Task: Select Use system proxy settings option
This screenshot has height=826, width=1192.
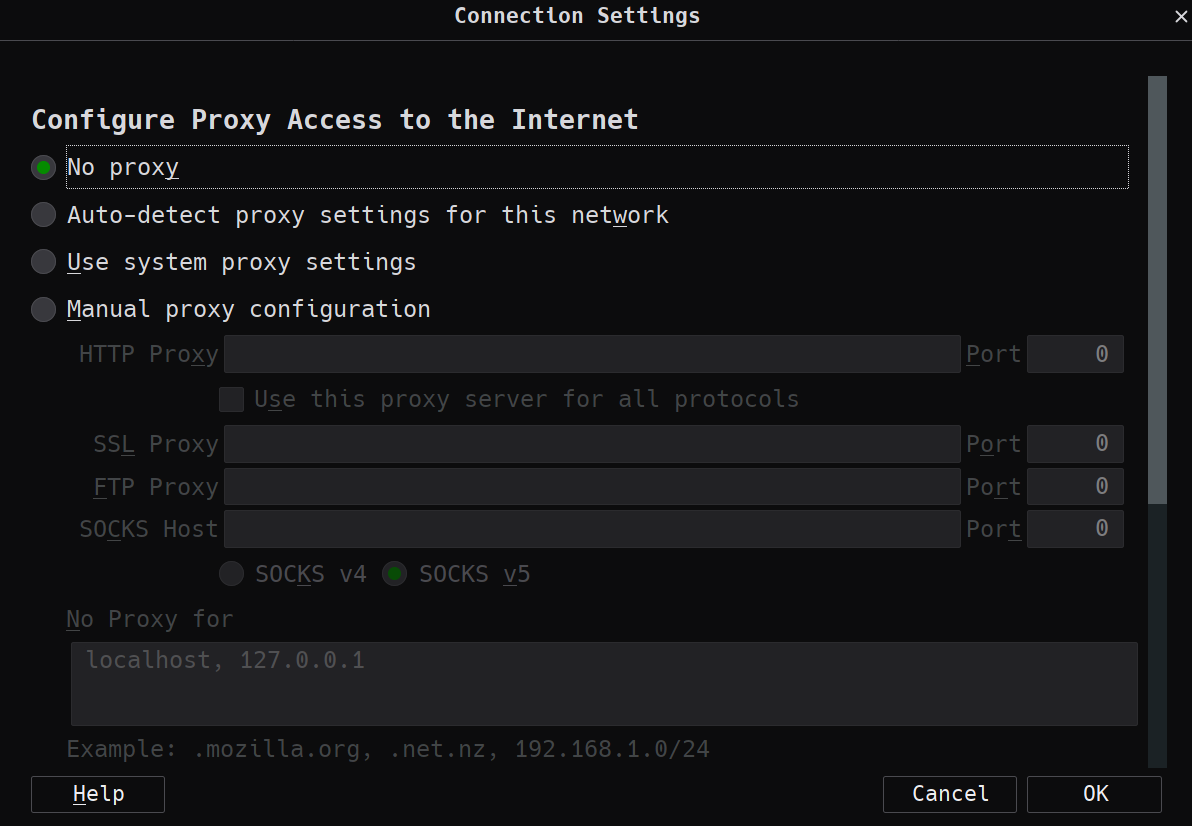Action: point(43,262)
